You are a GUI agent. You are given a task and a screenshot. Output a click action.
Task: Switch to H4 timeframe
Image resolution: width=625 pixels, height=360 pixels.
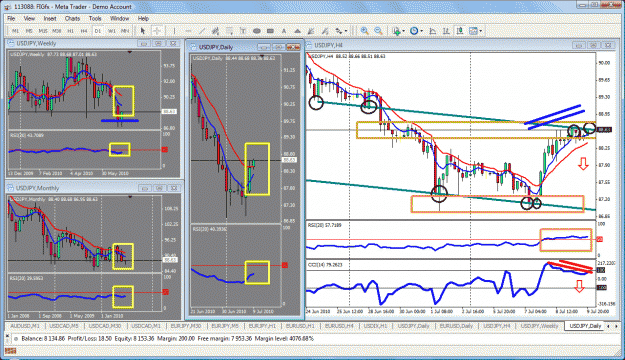coord(84,31)
